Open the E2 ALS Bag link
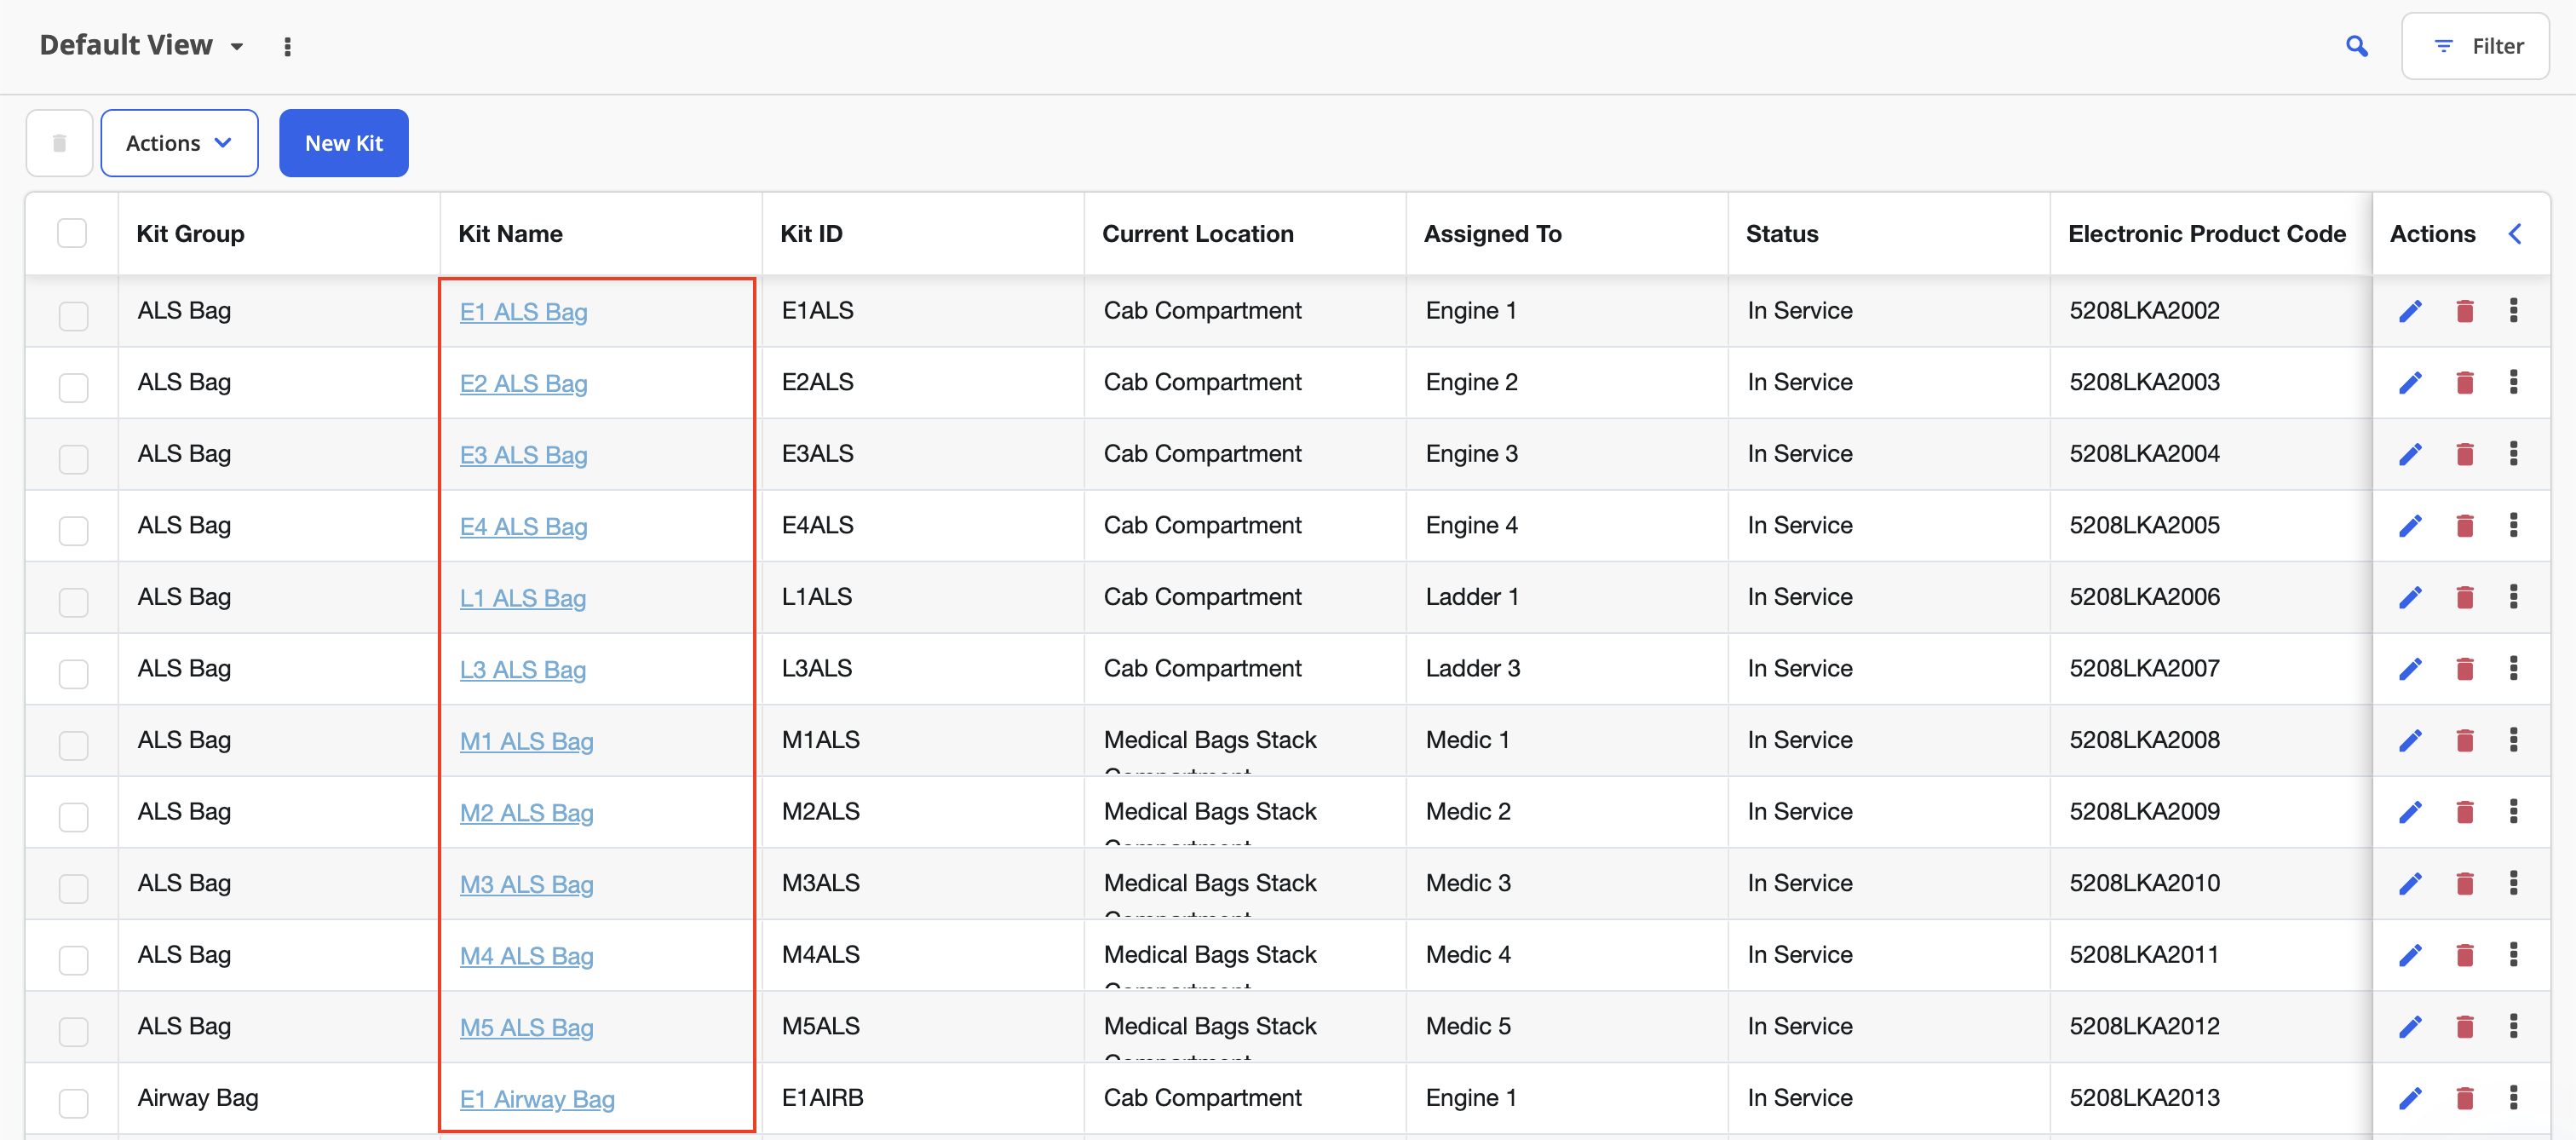2576x1140 pixels. 523,384
